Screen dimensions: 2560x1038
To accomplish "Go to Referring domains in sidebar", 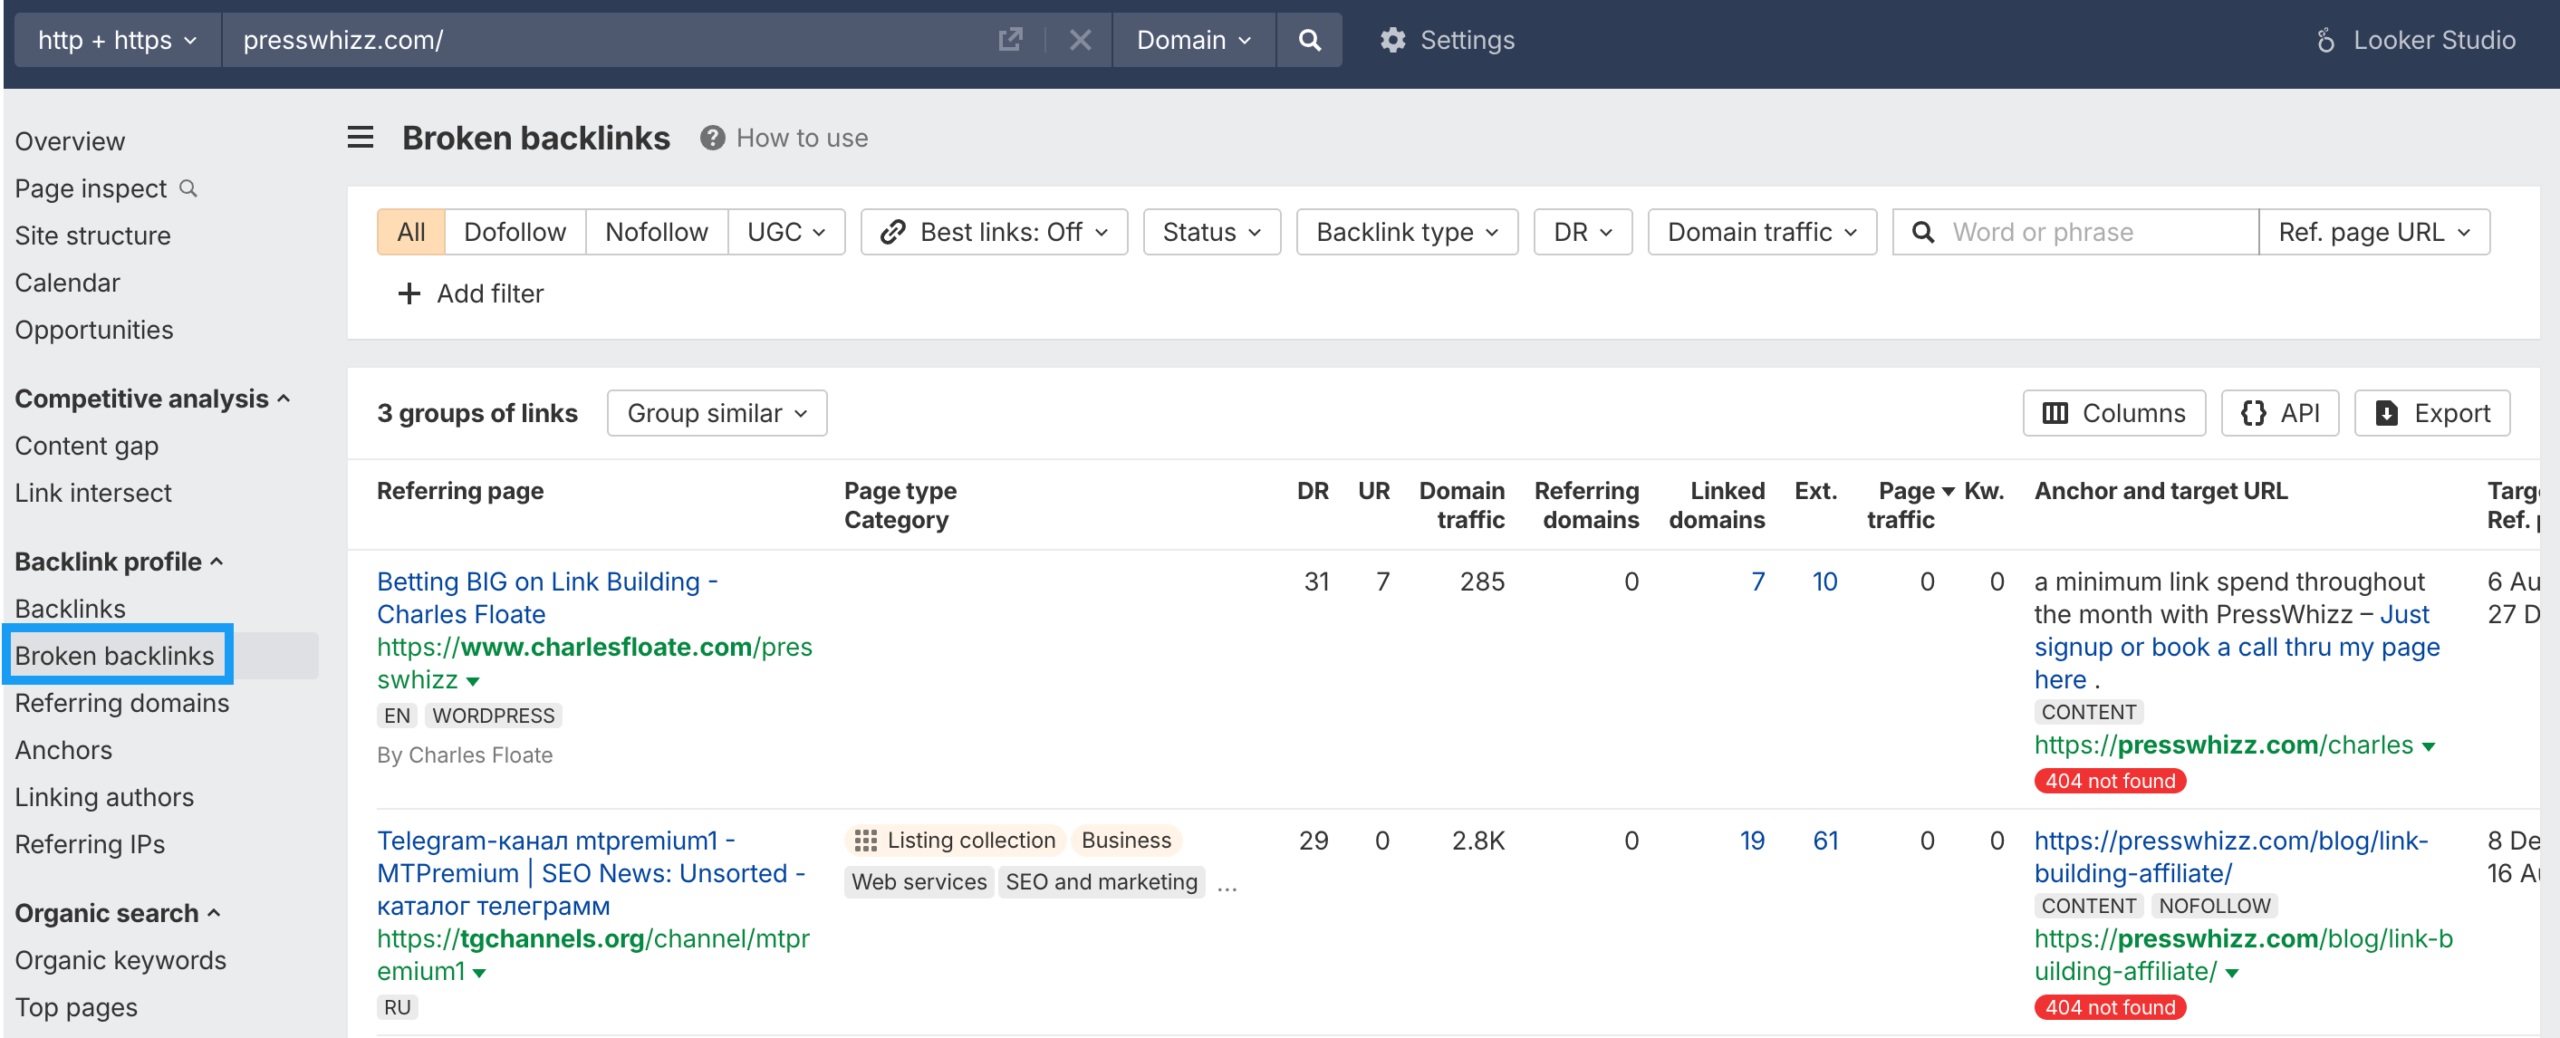I will click(x=122, y=703).
